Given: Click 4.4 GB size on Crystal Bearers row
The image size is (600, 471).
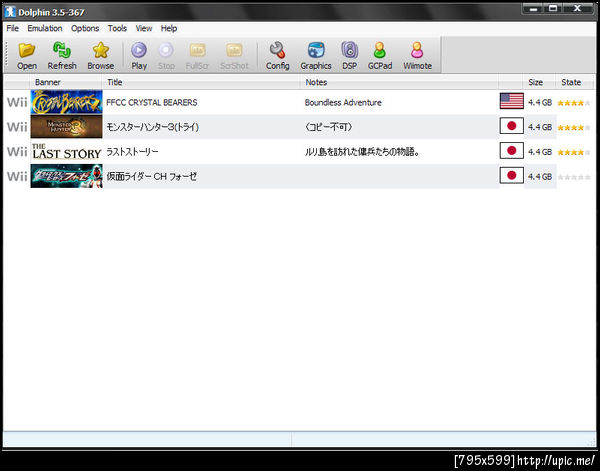Looking at the screenshot, I should click(540, 103).
